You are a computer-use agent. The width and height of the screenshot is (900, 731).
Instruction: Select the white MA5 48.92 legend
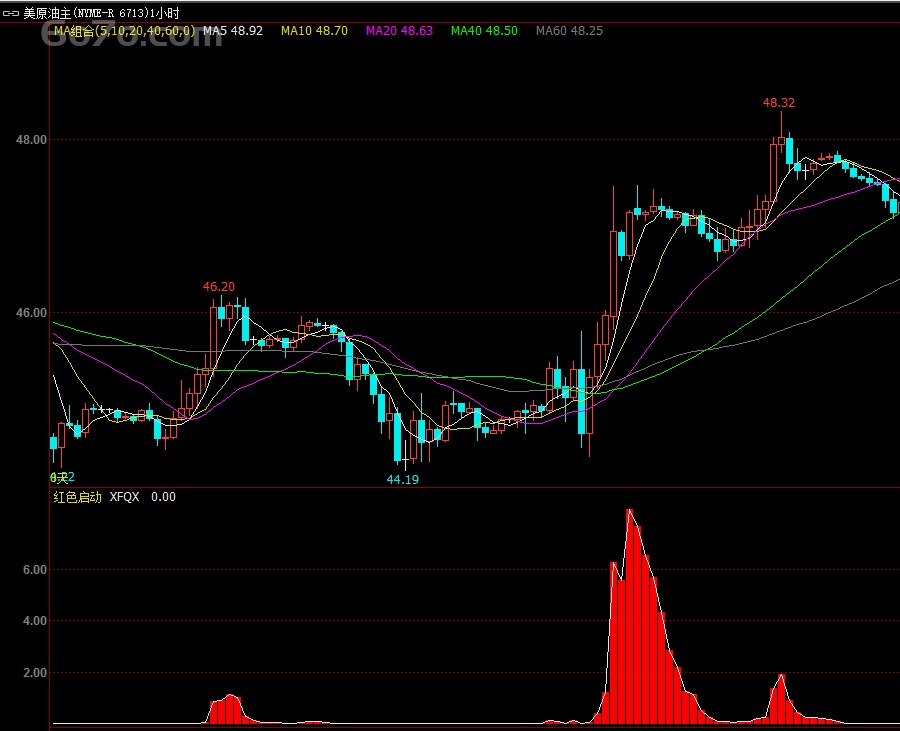[x=233, y=31]
